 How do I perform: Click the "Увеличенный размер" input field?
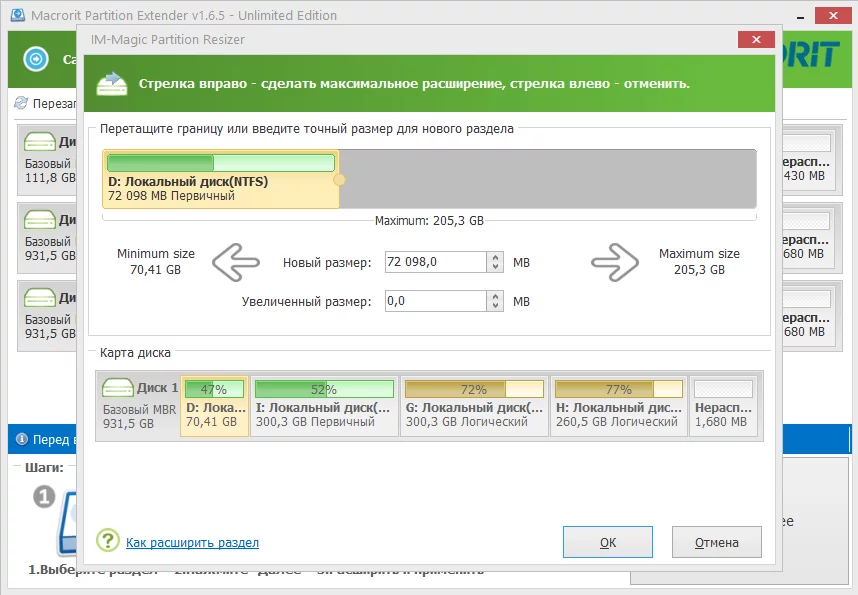click(x=436, y=301)
